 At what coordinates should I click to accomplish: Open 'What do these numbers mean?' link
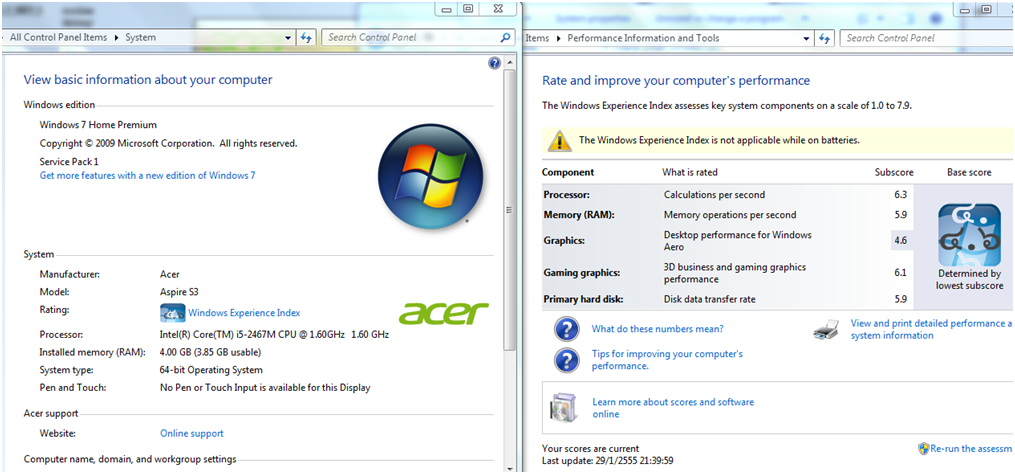[x=658, y=329]
